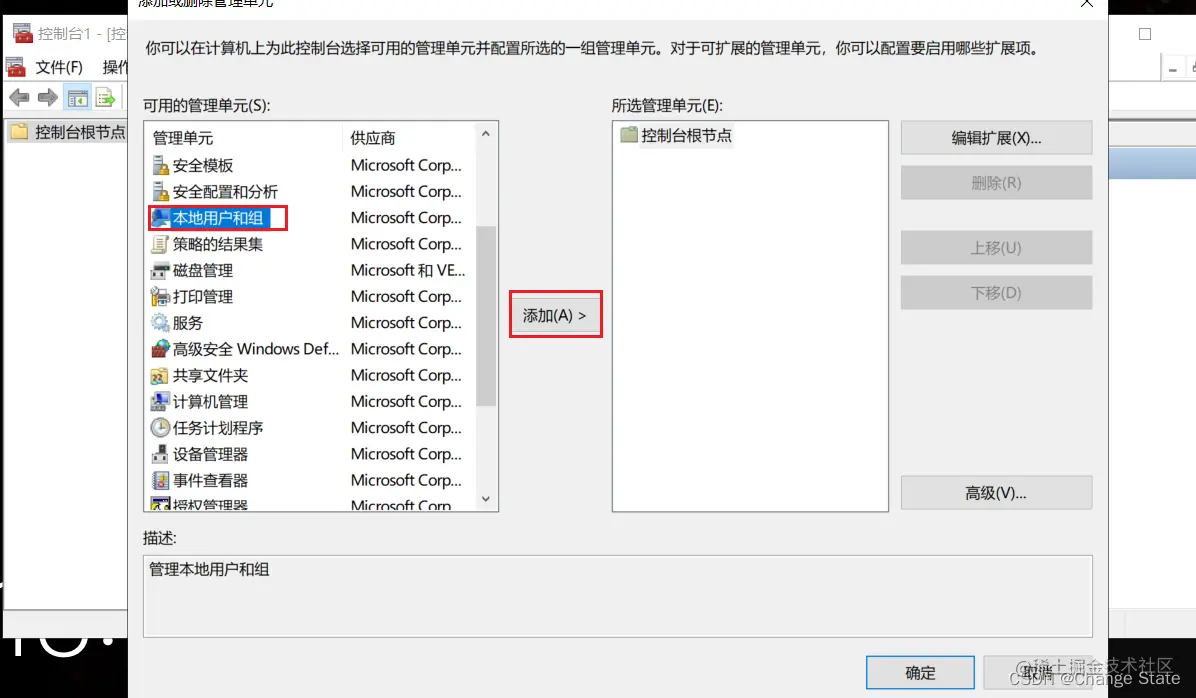This screenshot has height=698, width=1196.
Task: Click the 下移(D) button
Action: [996, 293]
